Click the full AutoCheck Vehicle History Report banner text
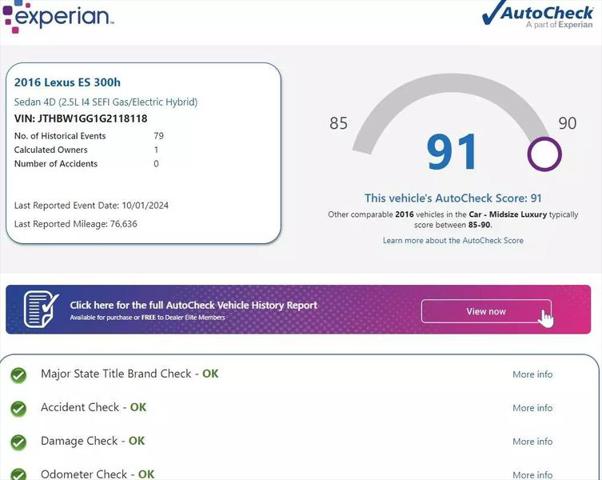602x480 pixels. click(x=194, y=305)
